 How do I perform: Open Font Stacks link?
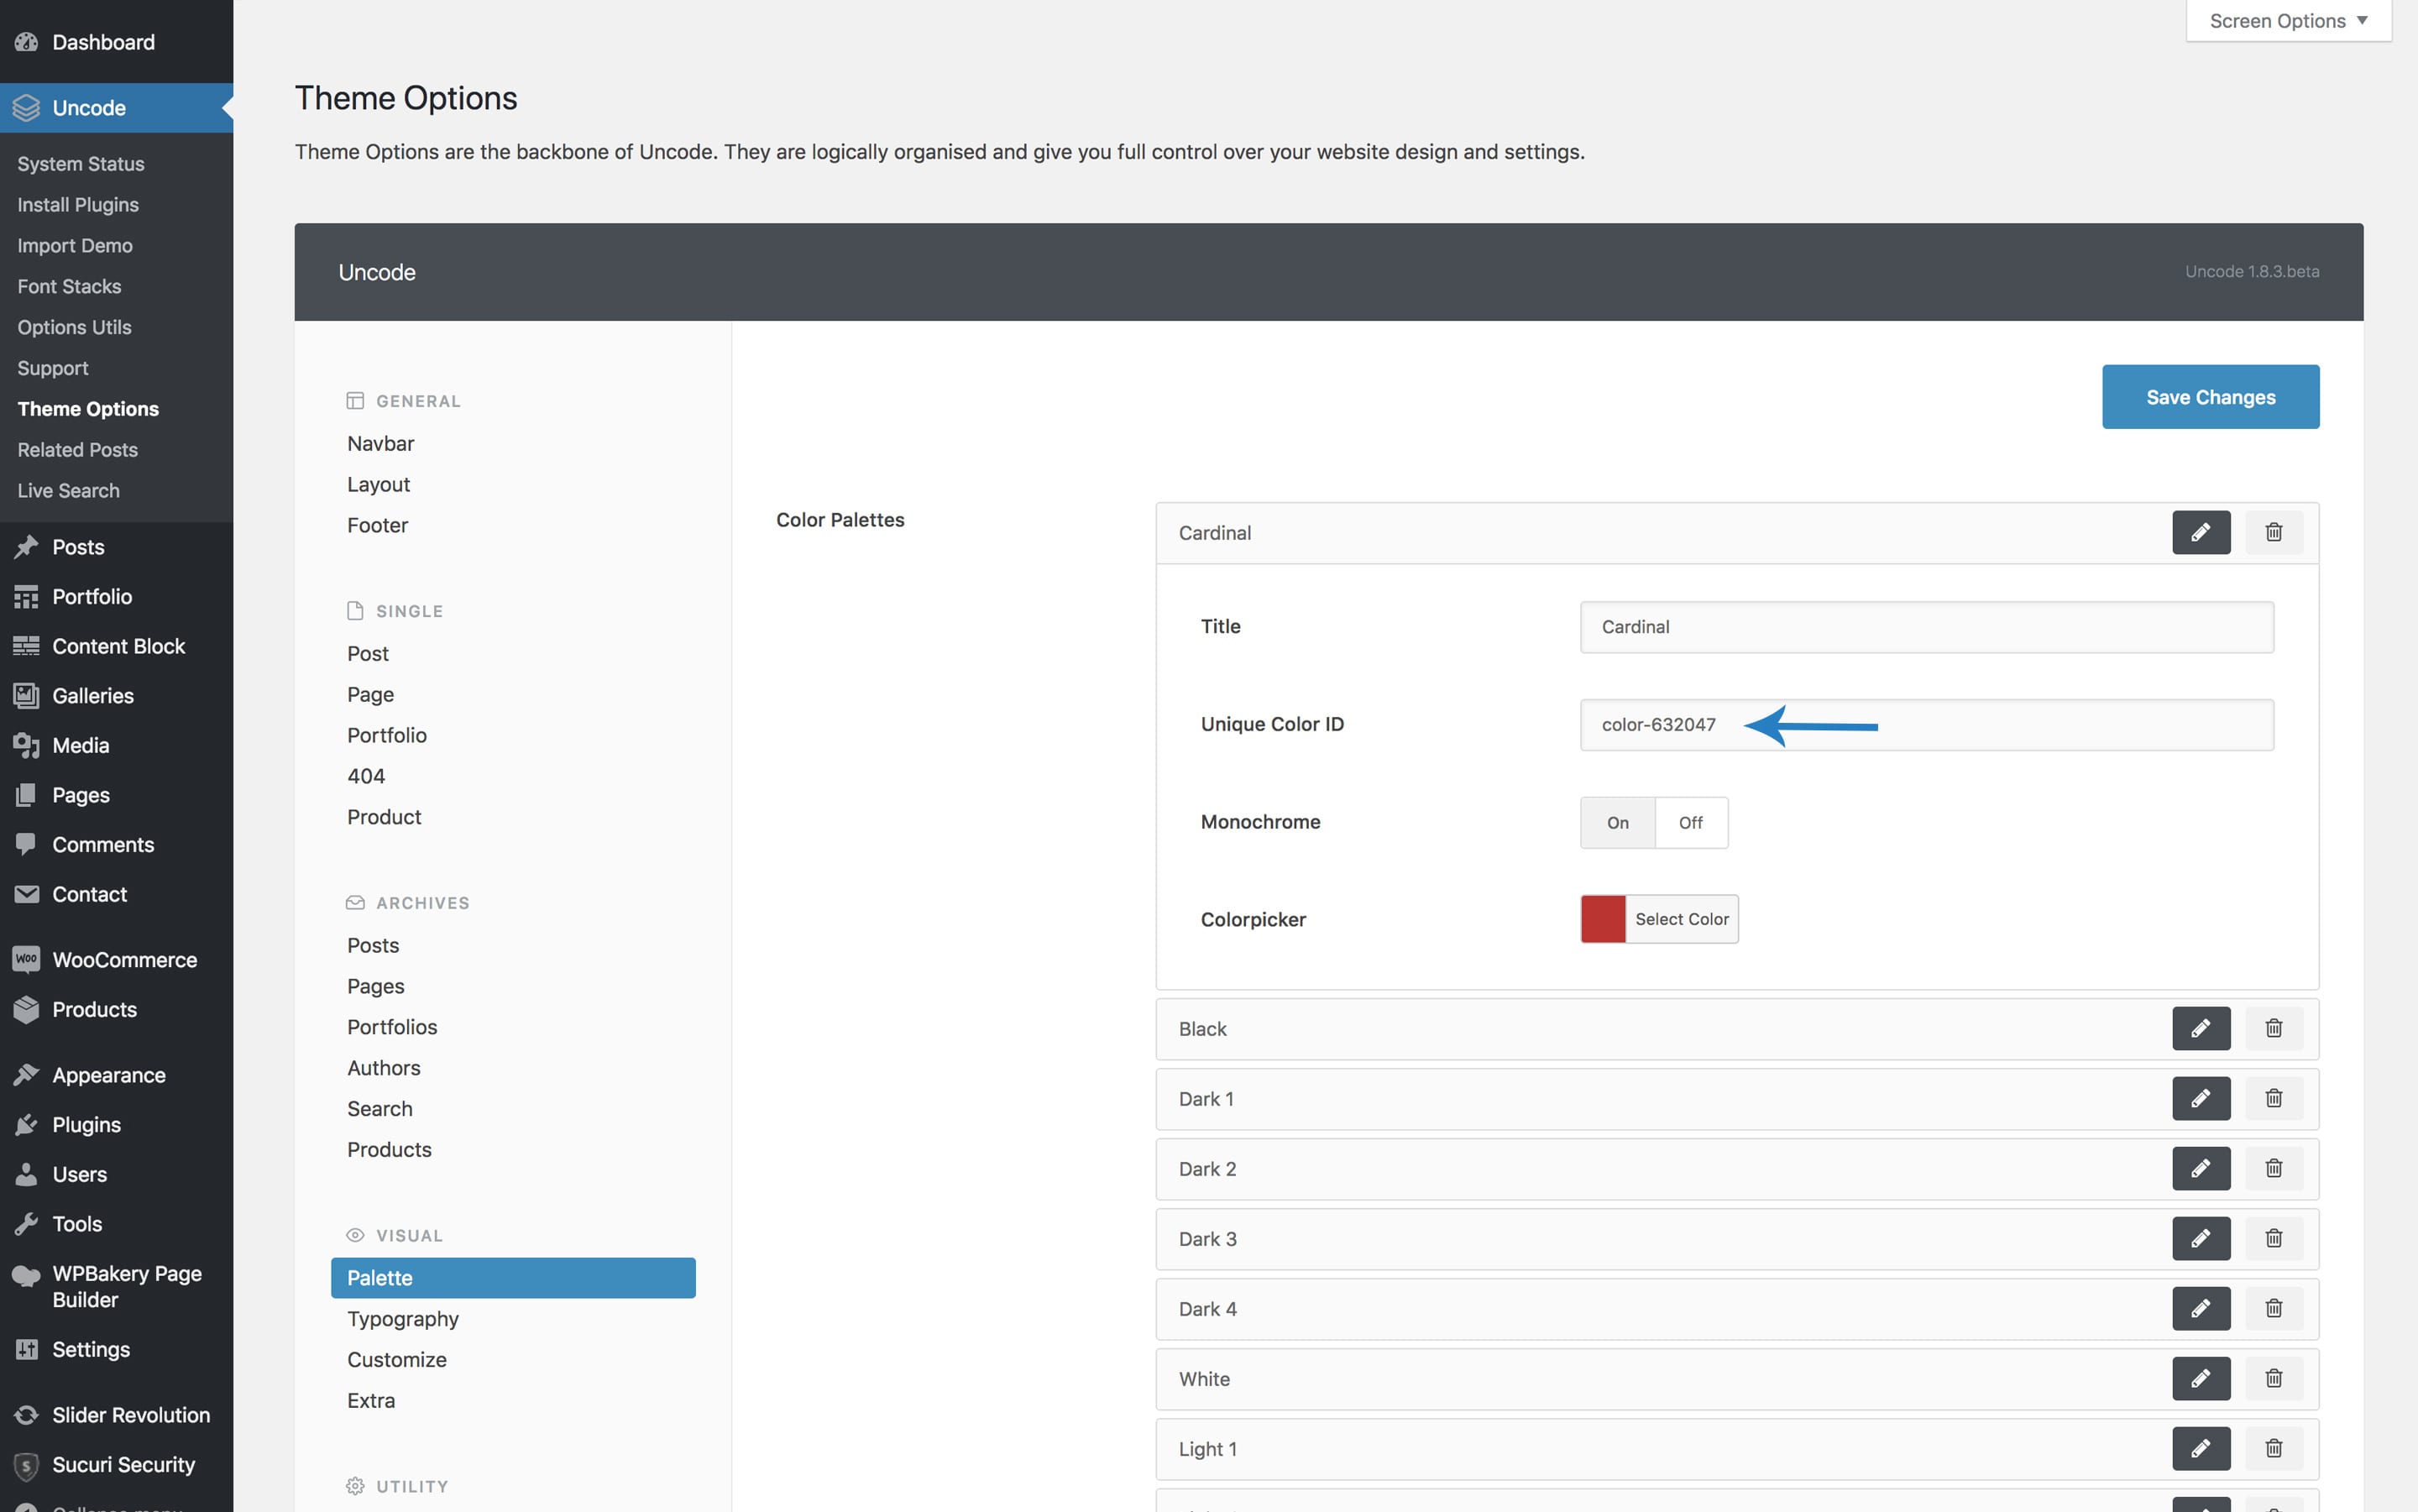(69, 286)
